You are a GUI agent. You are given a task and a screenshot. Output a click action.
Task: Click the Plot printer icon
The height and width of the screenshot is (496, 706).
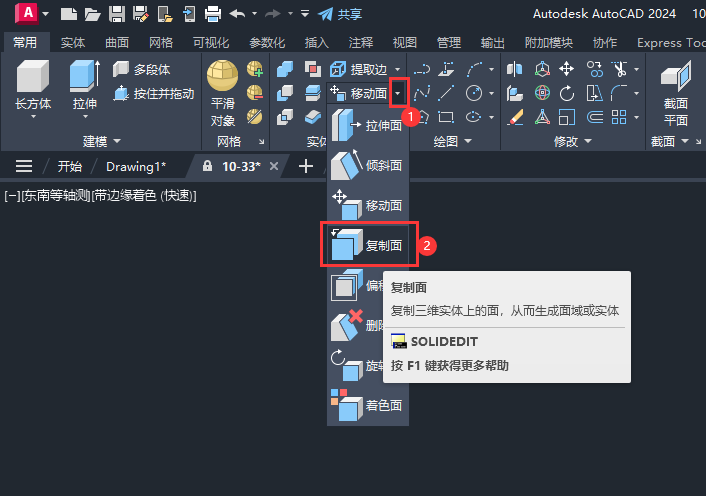coord(213,14)
